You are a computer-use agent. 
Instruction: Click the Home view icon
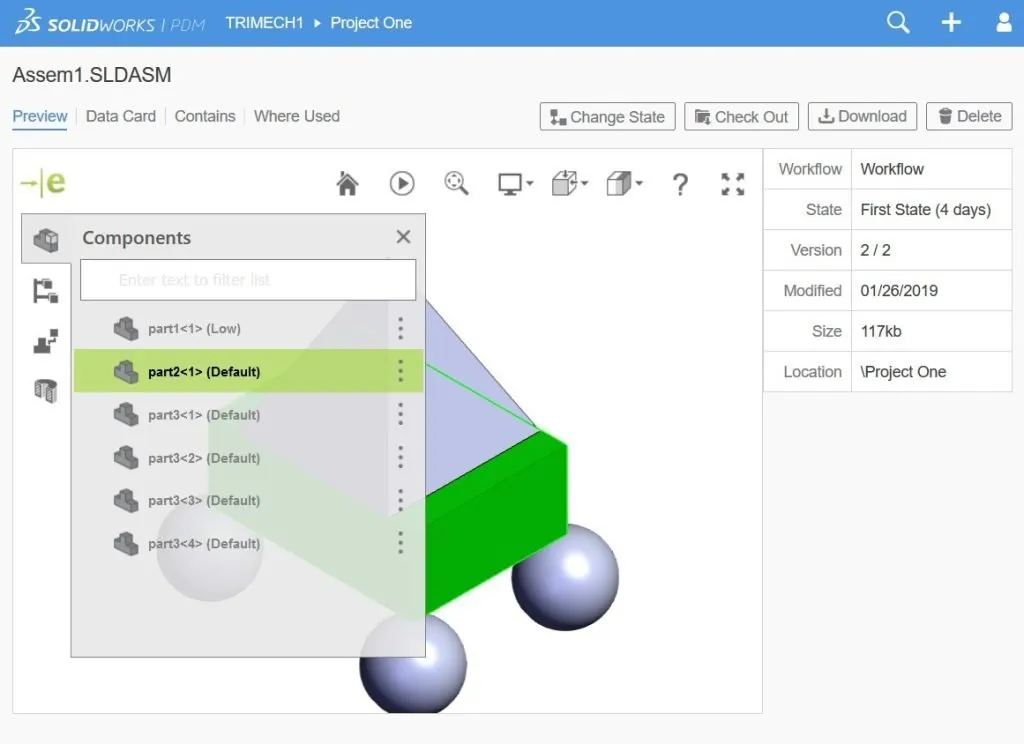point(347,184)
